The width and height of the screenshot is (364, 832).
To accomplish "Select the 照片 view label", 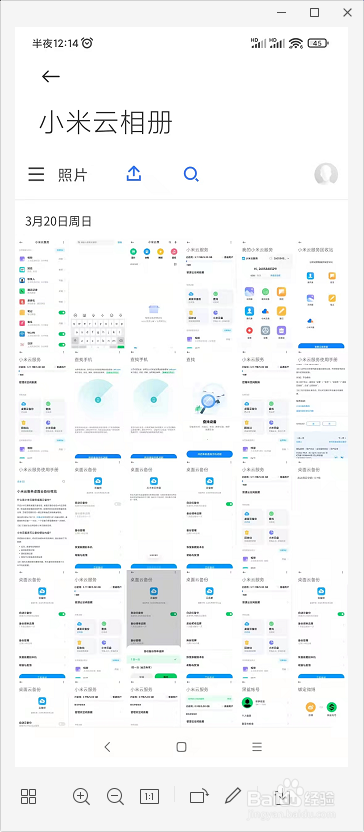I will pyautogui.click(x=73, y=175).
